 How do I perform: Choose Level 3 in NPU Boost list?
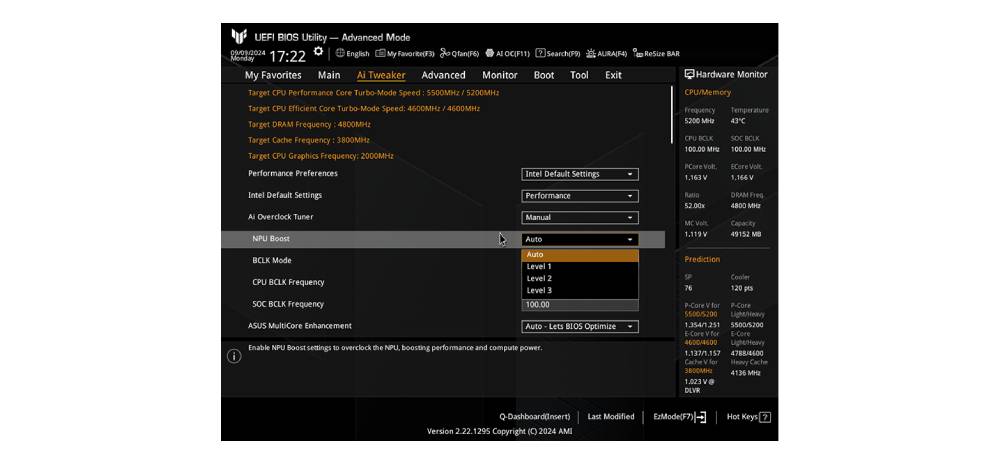click(580, 291)
